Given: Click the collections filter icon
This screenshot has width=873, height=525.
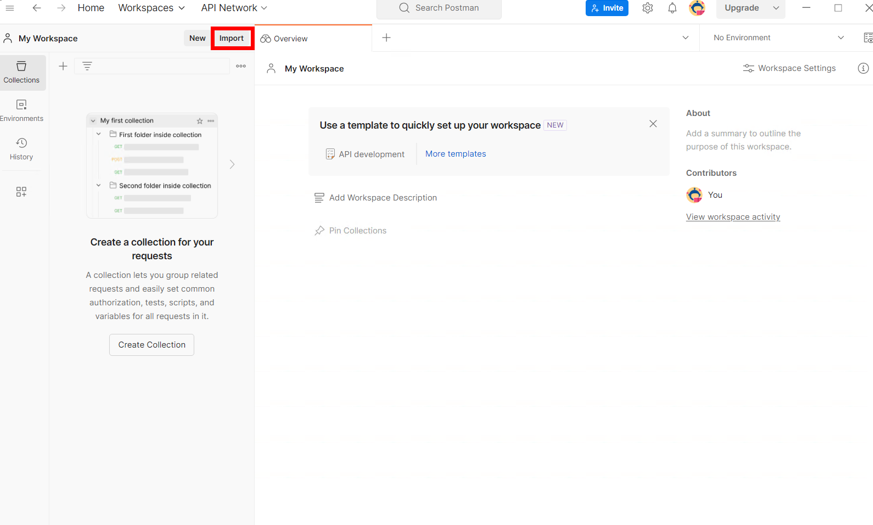Looking at the screenshot, I should 87,66.
